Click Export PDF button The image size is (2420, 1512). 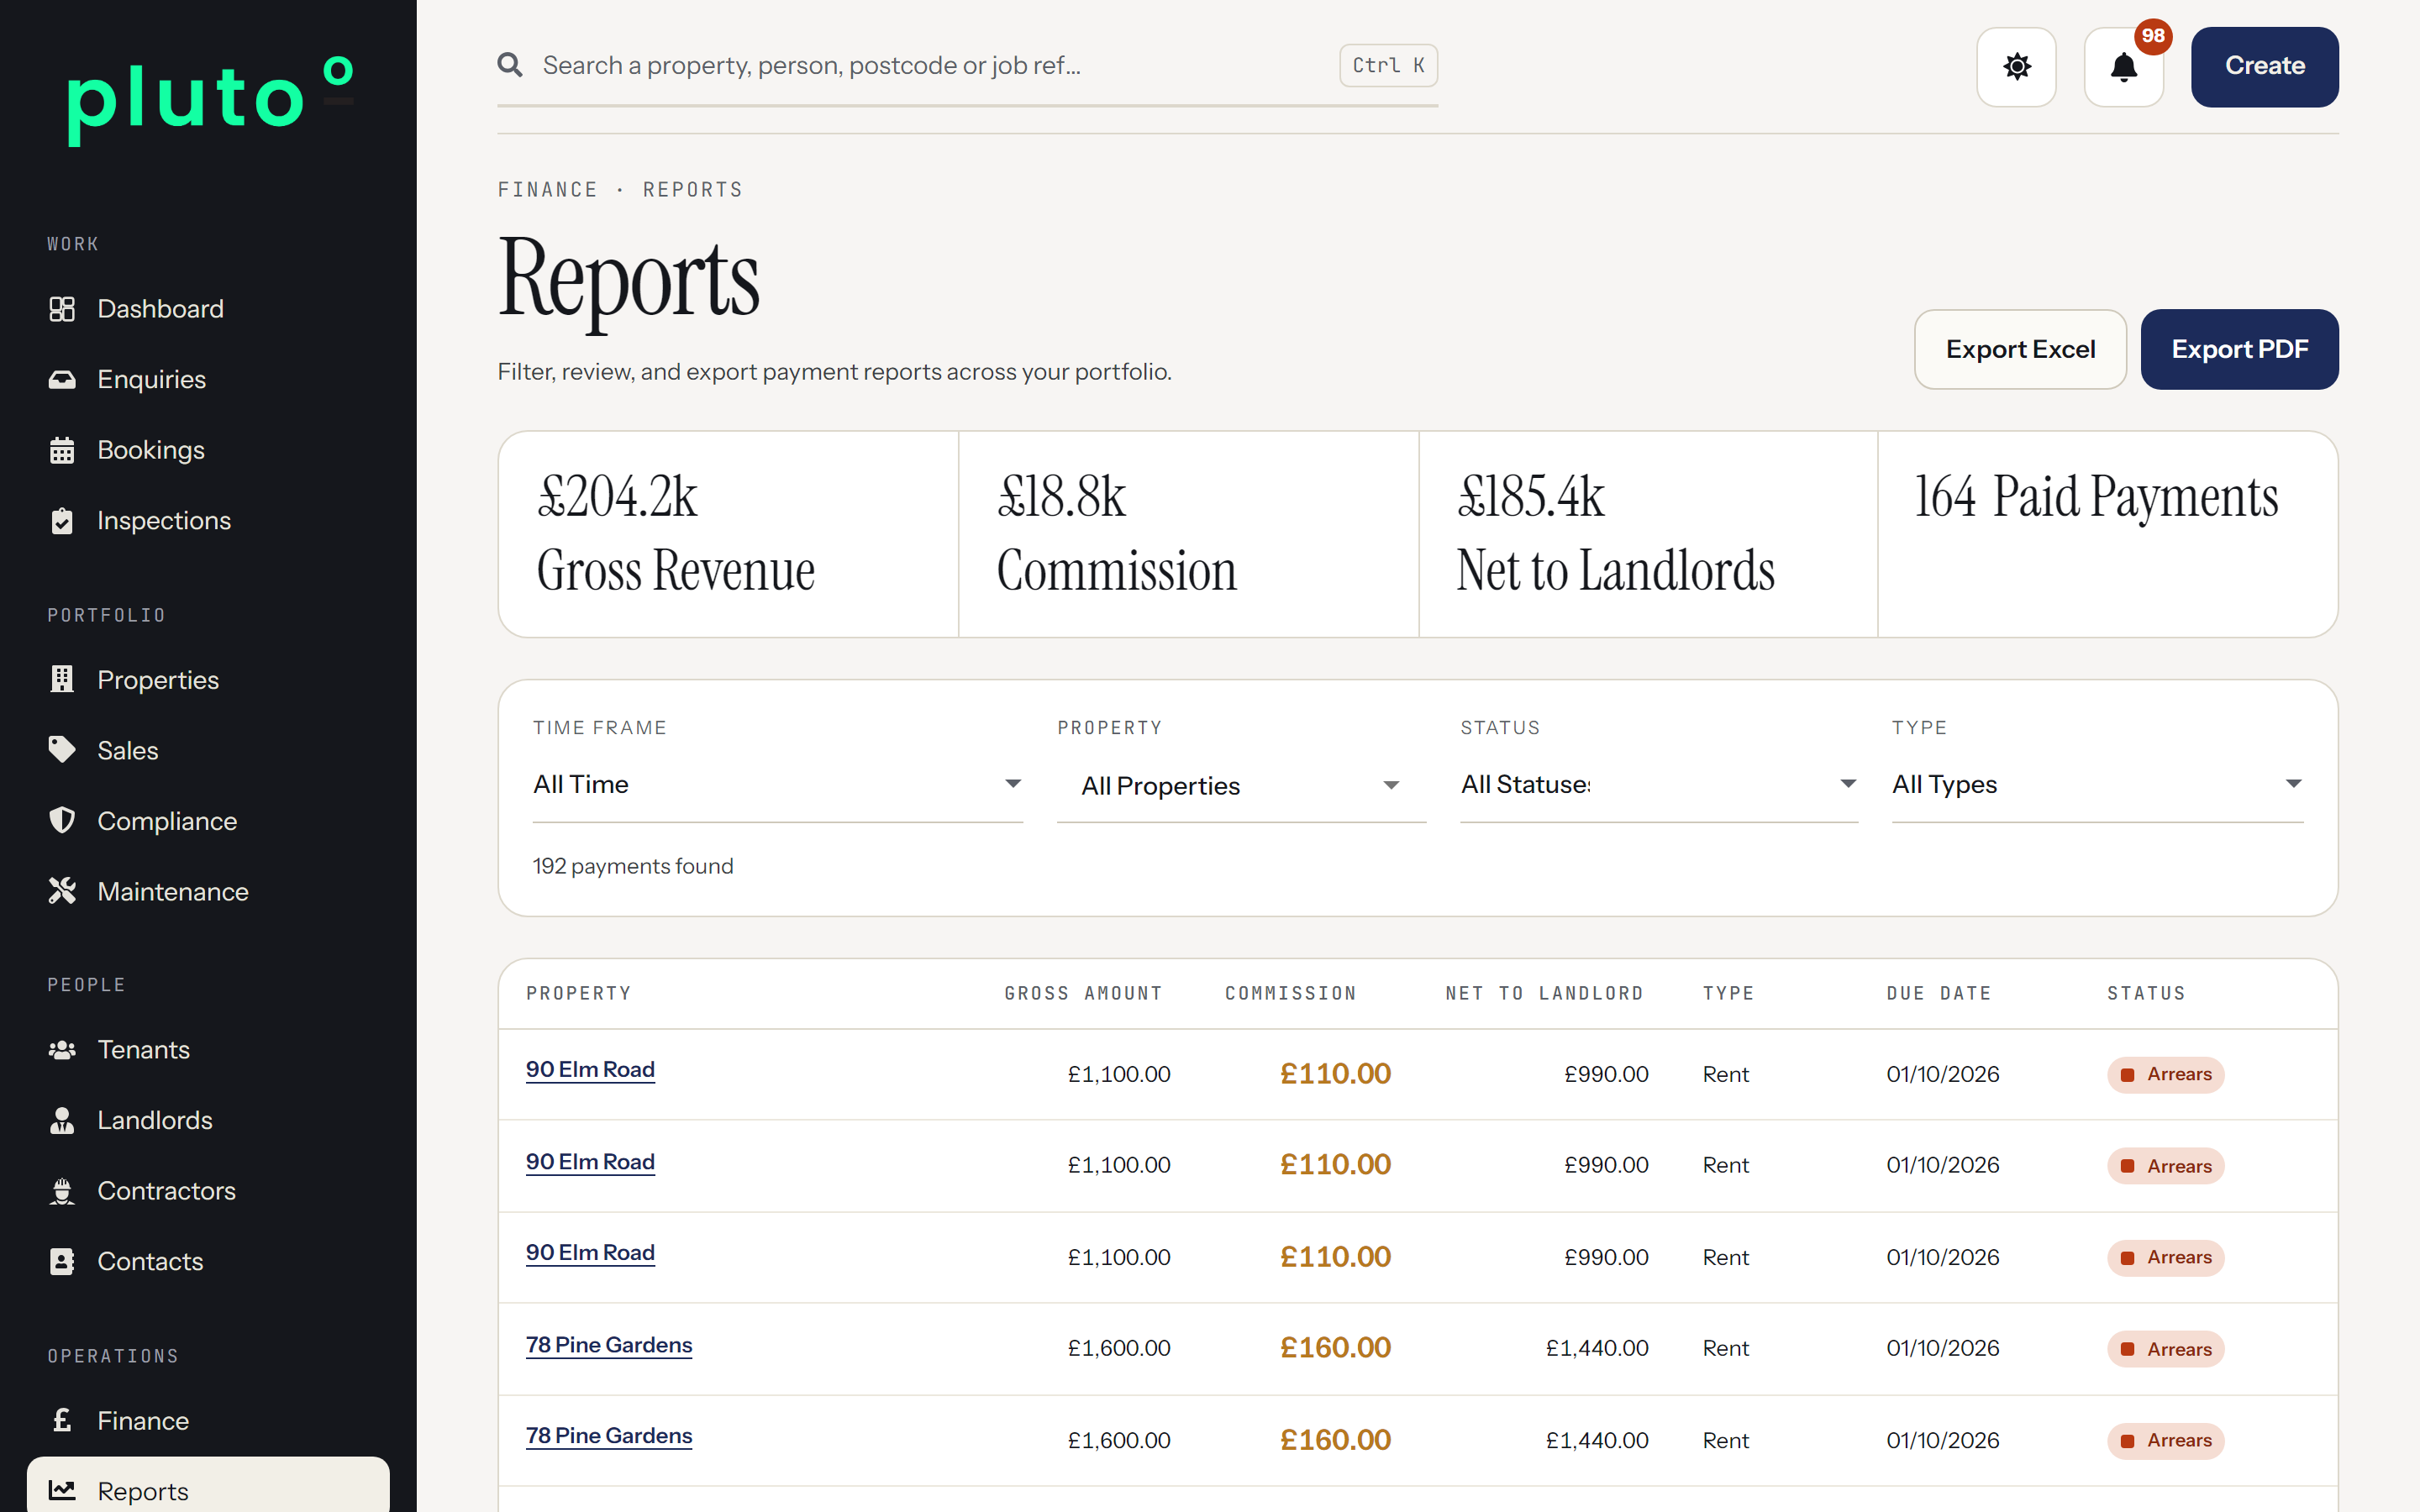(x=2239, y=349)
